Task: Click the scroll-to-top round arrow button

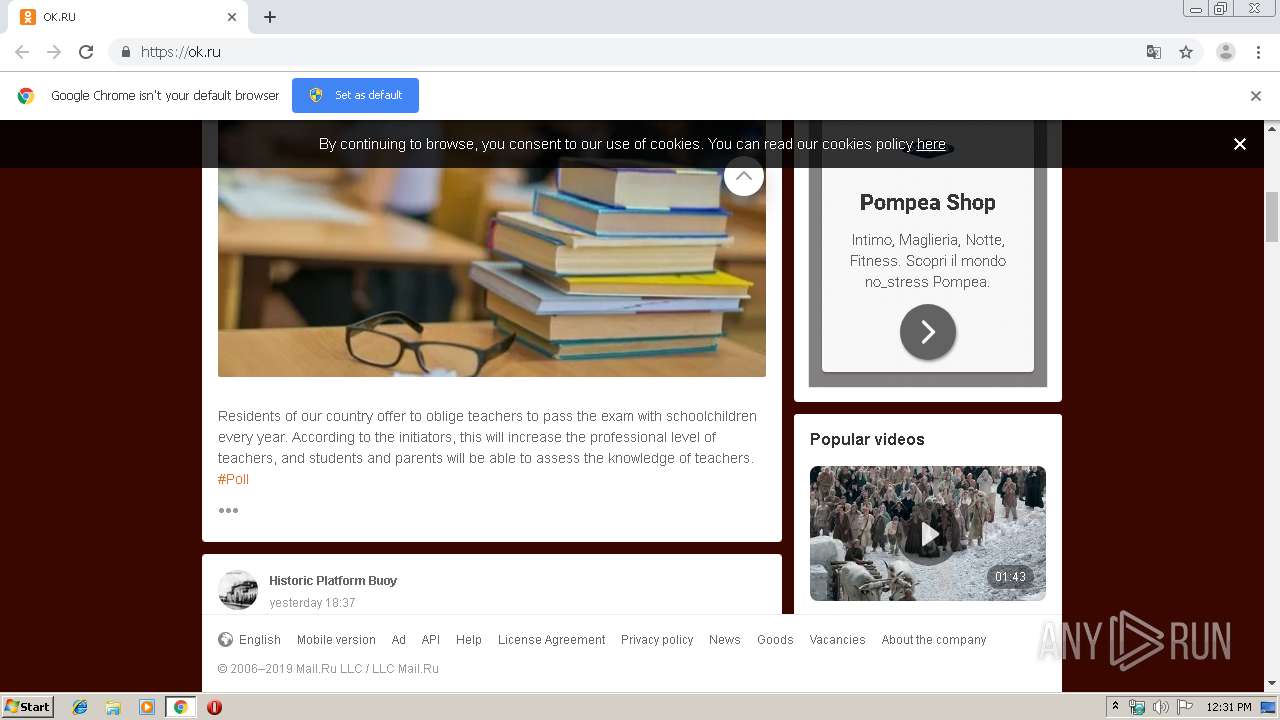Action: [x=743, y=176]
